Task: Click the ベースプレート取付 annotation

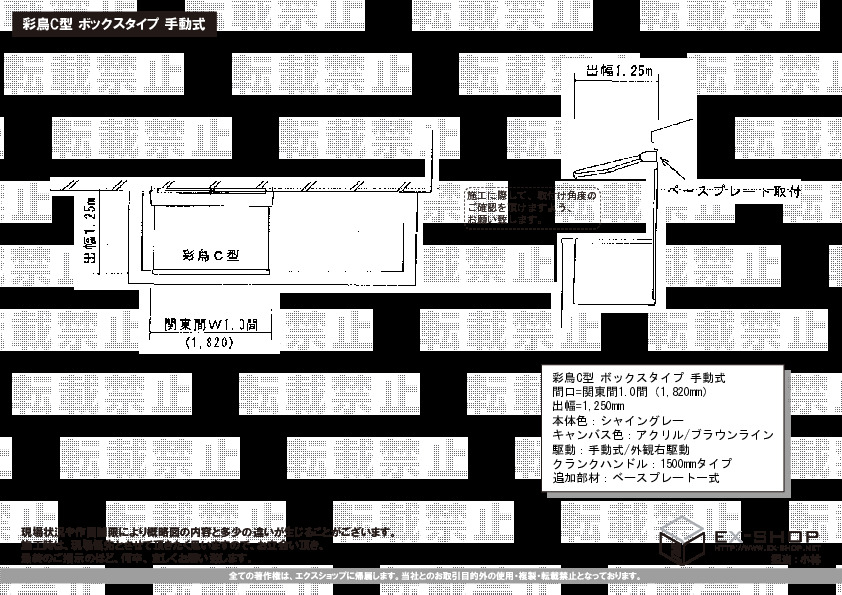Action: point(734,192)
